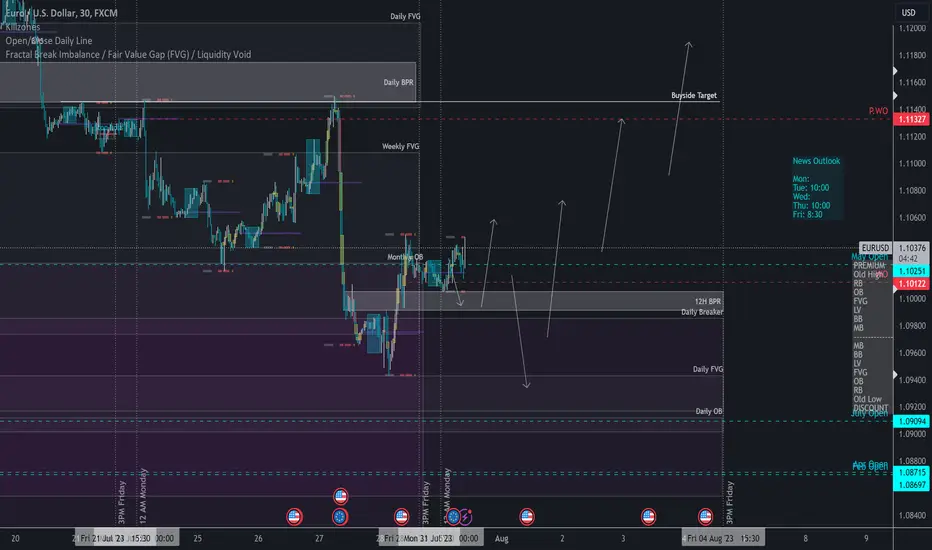The width and height of the screenshot is (932, 550).
Task: Select the Daily BPR zone label
Action: [x=398, y=82]
